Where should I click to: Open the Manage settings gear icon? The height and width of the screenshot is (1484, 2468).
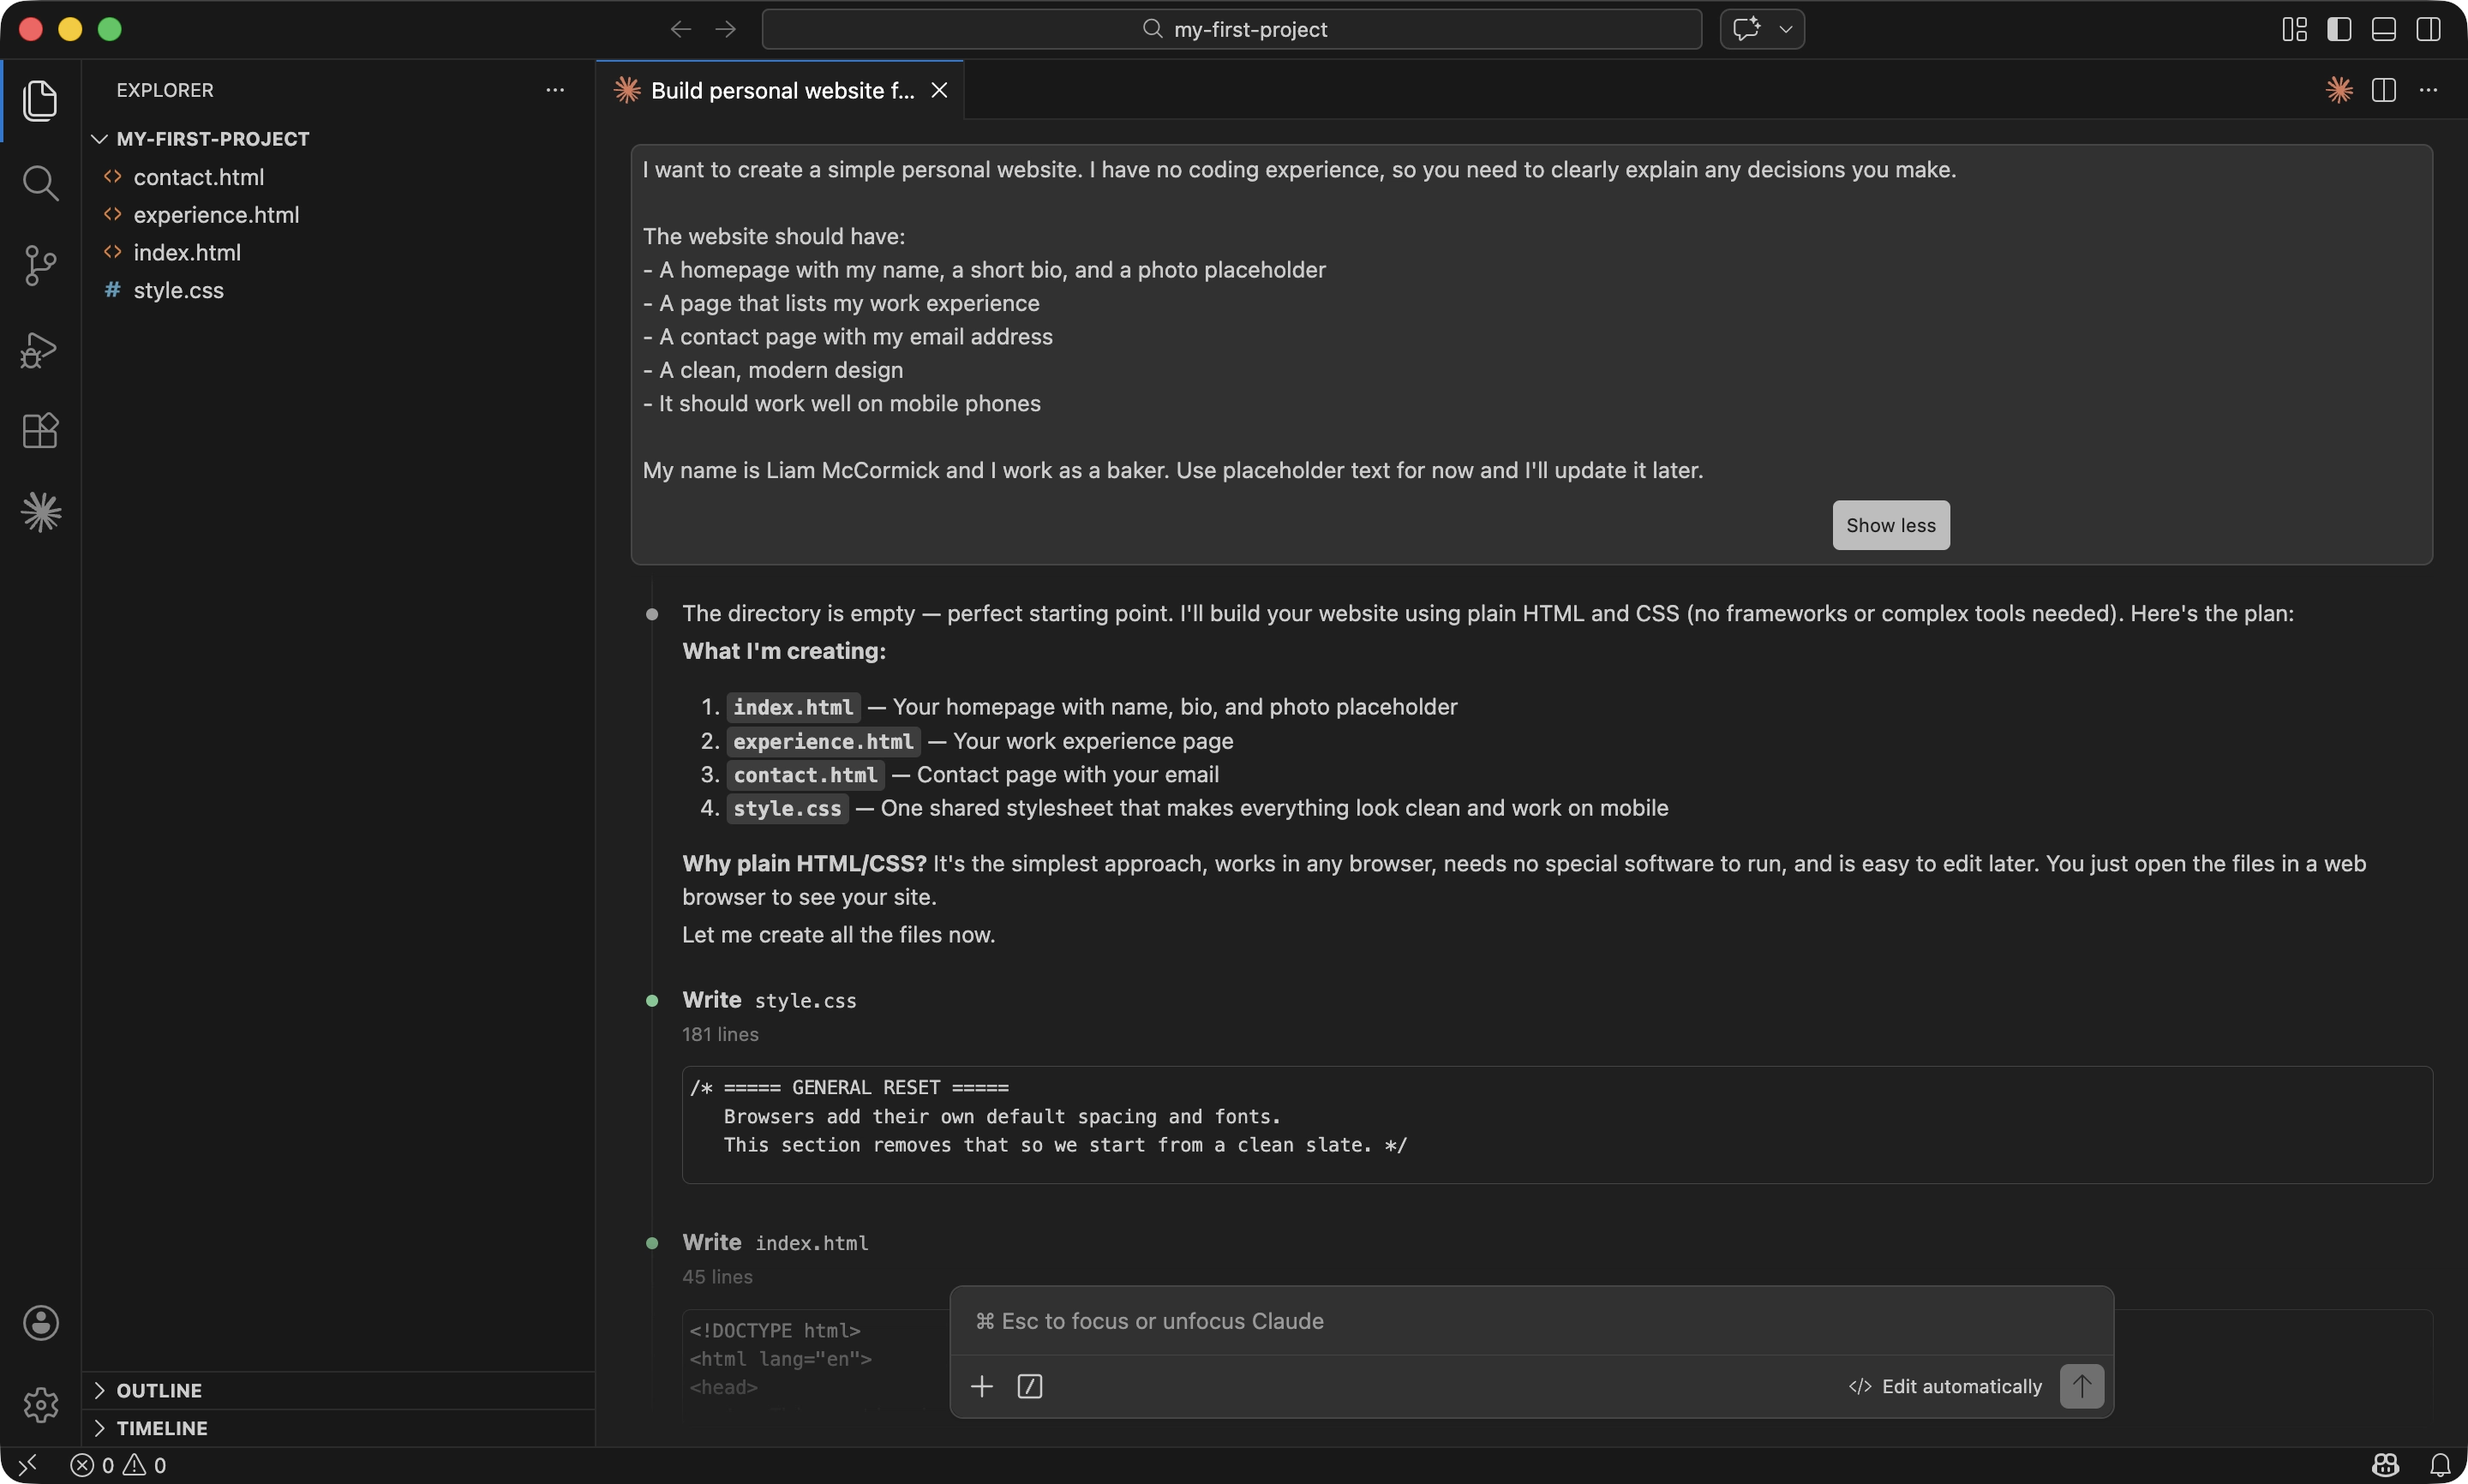point(40,1405)
